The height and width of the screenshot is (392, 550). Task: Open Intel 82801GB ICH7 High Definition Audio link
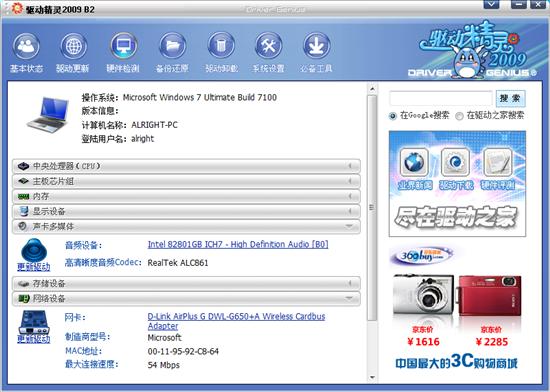pos(238,244)
